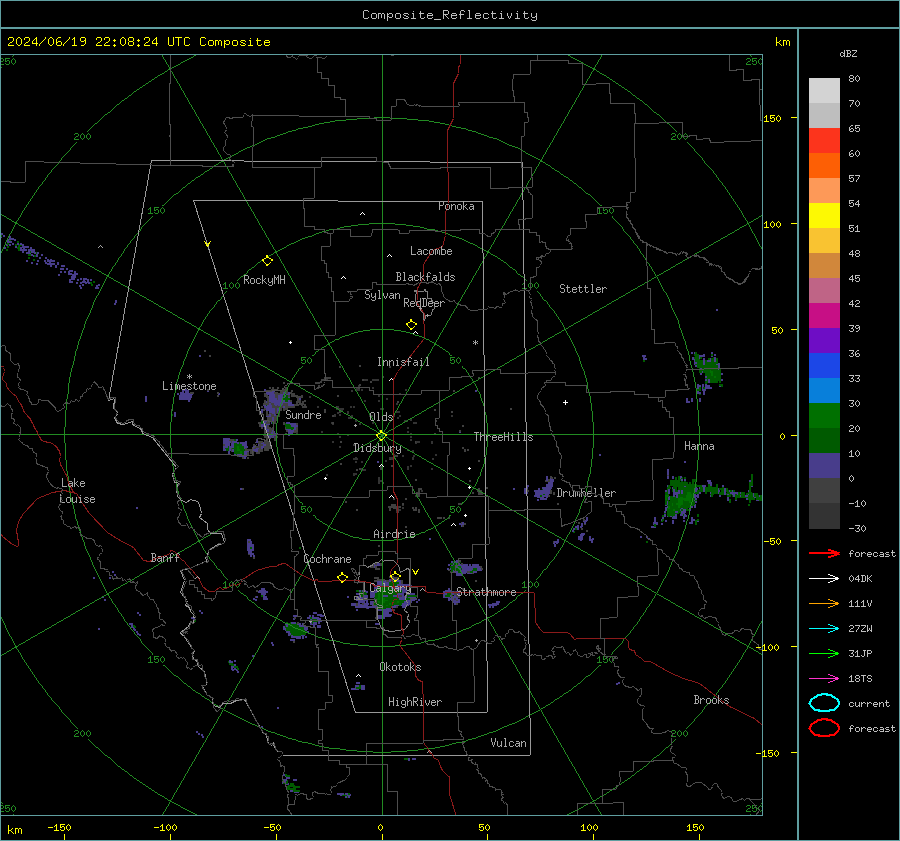Image resolution: width=900 pixels, height=841 pixels.
Task: Click the white plus marker near Drumheller
Action: [565, 402]
